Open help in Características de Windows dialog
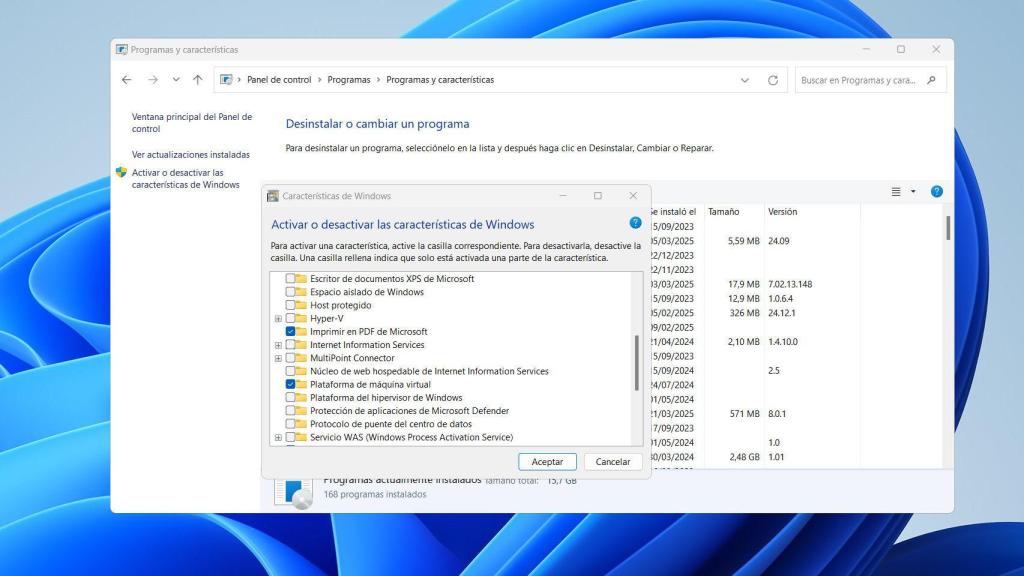 [x=635, y=223]
